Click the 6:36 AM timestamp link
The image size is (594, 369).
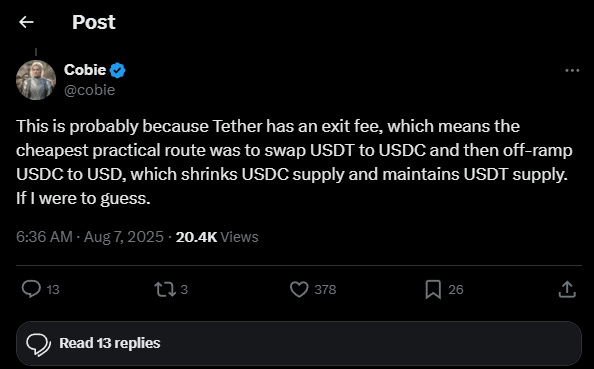[44, 237]
